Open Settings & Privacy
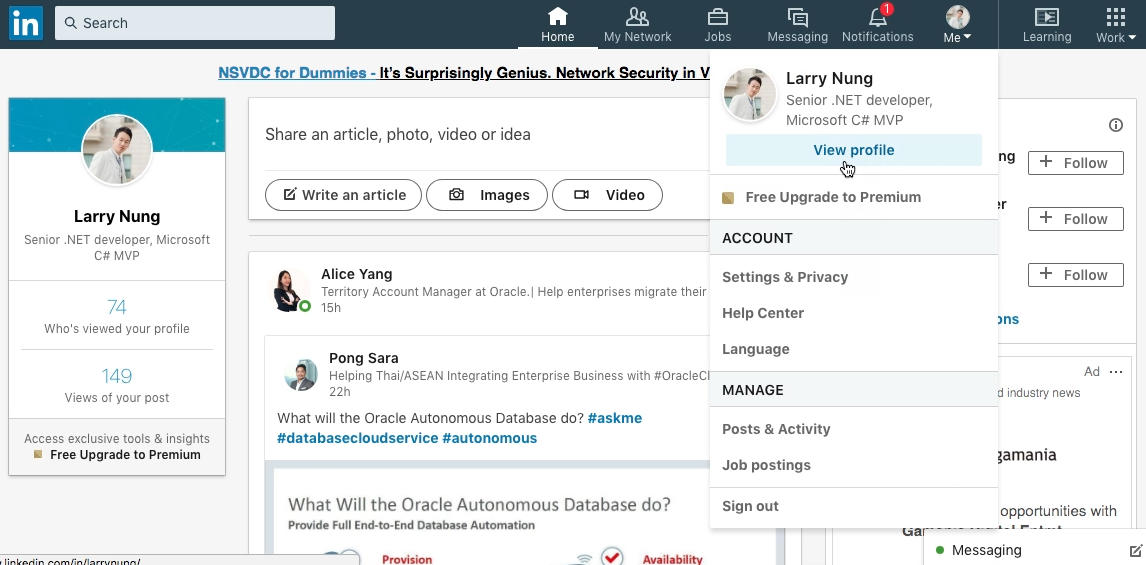1146x565 pixels. tap(785, 277)
